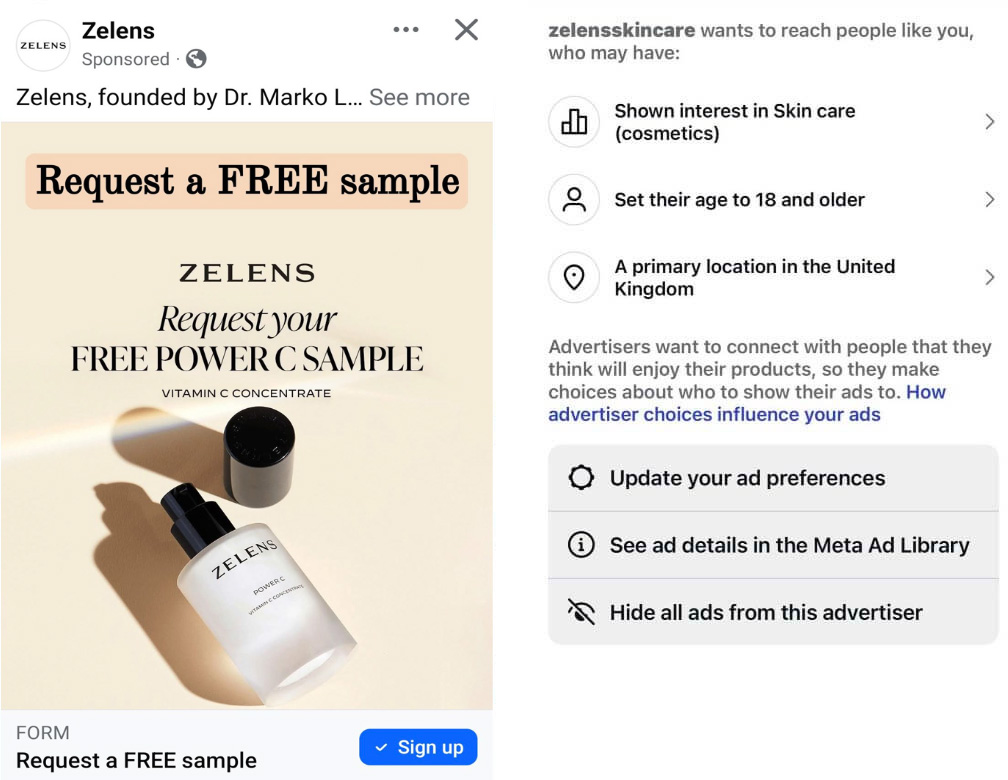Close the Zelens ad with the X
The height and width of the screenshot is (780, 1008).
[466, 30]
